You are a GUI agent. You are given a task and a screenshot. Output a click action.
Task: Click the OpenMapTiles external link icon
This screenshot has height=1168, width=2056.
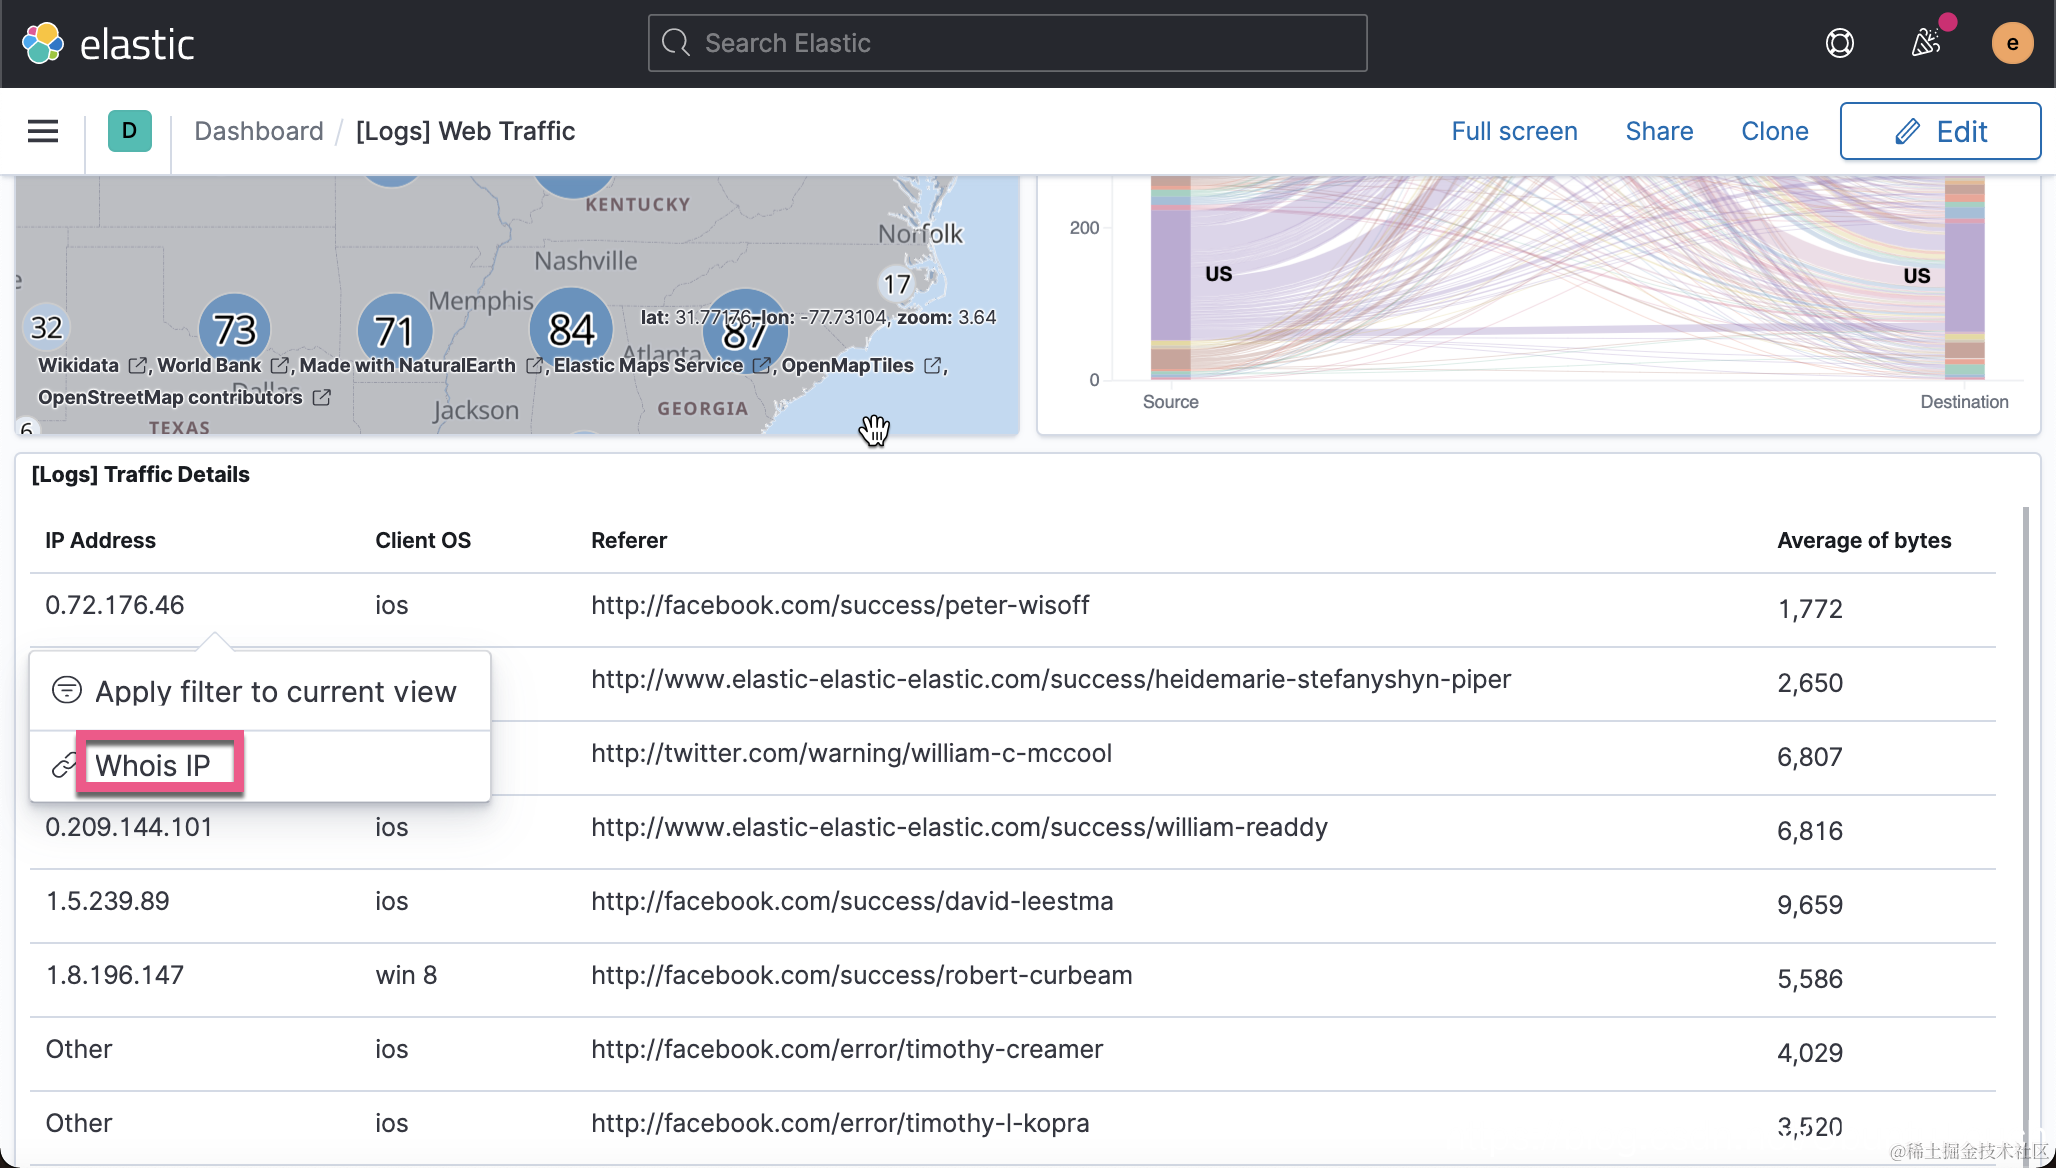click(x=932, y=366)
